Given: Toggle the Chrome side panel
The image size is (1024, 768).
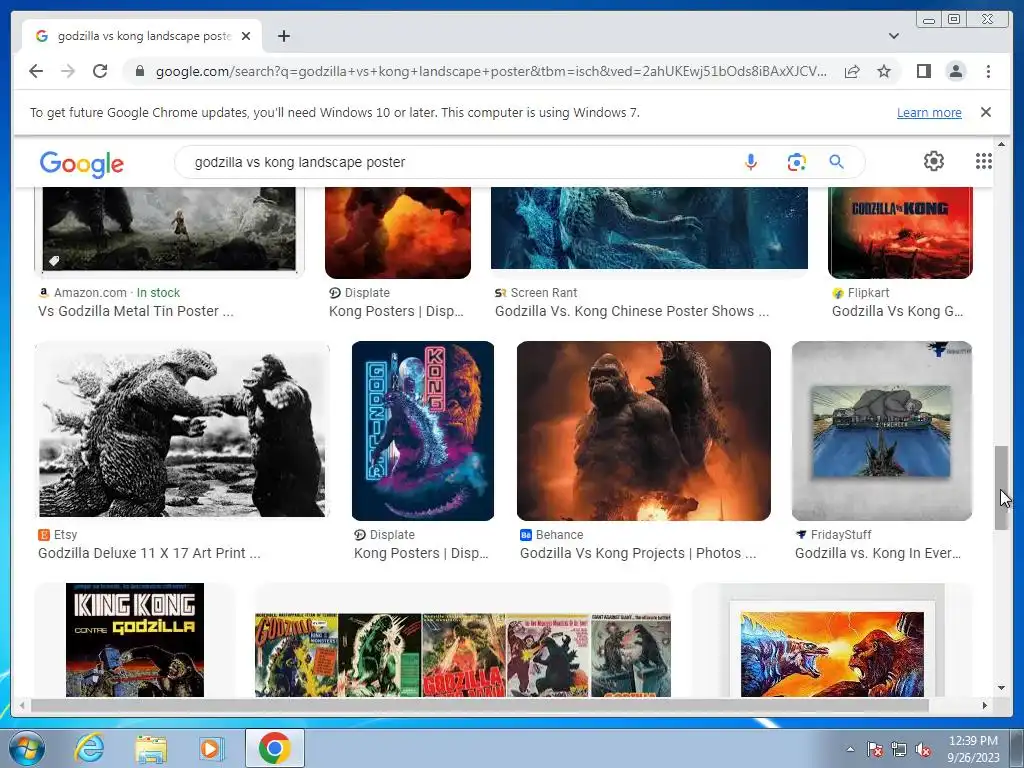Looking at the screenshot, I should coord(923,71).
